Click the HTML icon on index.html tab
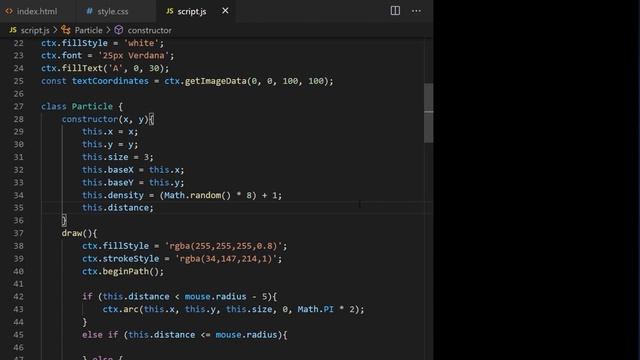Viewport: 640px width, 360px height. pyautogui.click(x=9, y=11)
